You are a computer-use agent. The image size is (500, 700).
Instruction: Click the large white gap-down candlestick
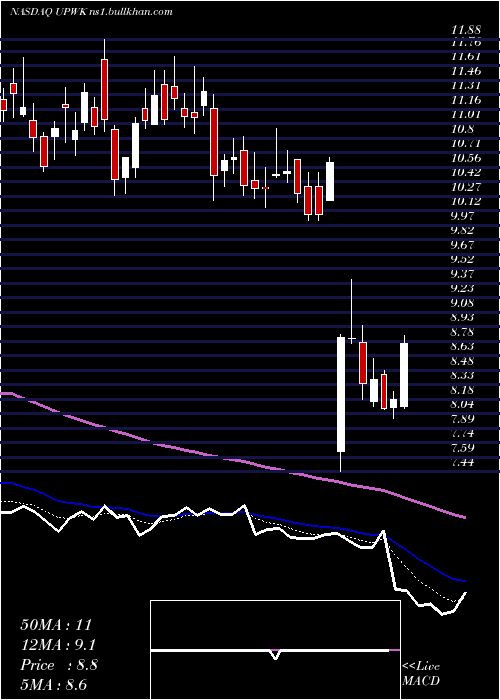click(x=341, y=394)
